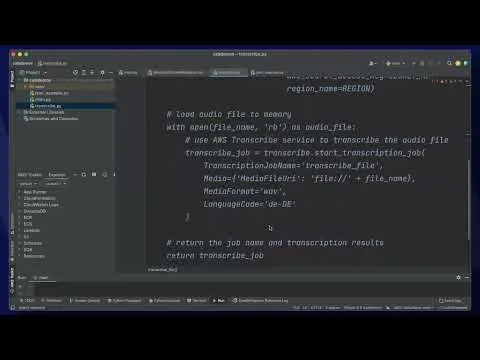This screenshot has height=360, width=480.
Task: Expand the CloudFormation node arrow
Action: pos(20,198)
